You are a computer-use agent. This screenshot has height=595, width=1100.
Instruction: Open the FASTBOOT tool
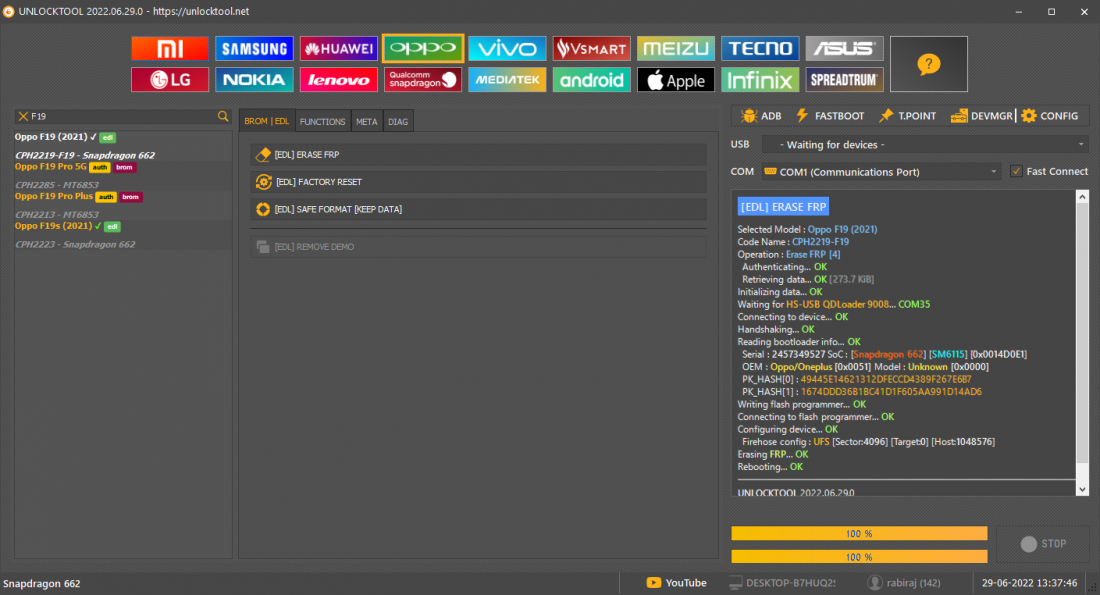tap(830, 116)
